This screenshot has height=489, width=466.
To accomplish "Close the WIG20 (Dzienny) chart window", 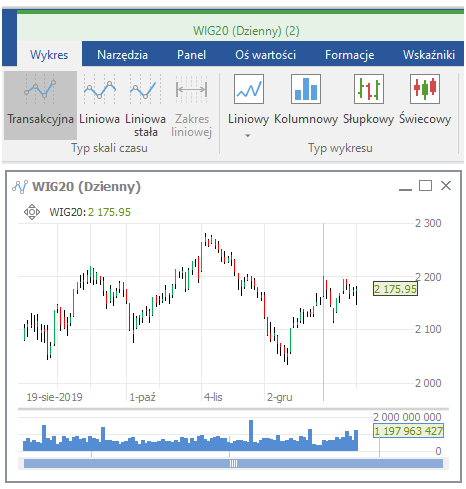I will coord(446,185).
